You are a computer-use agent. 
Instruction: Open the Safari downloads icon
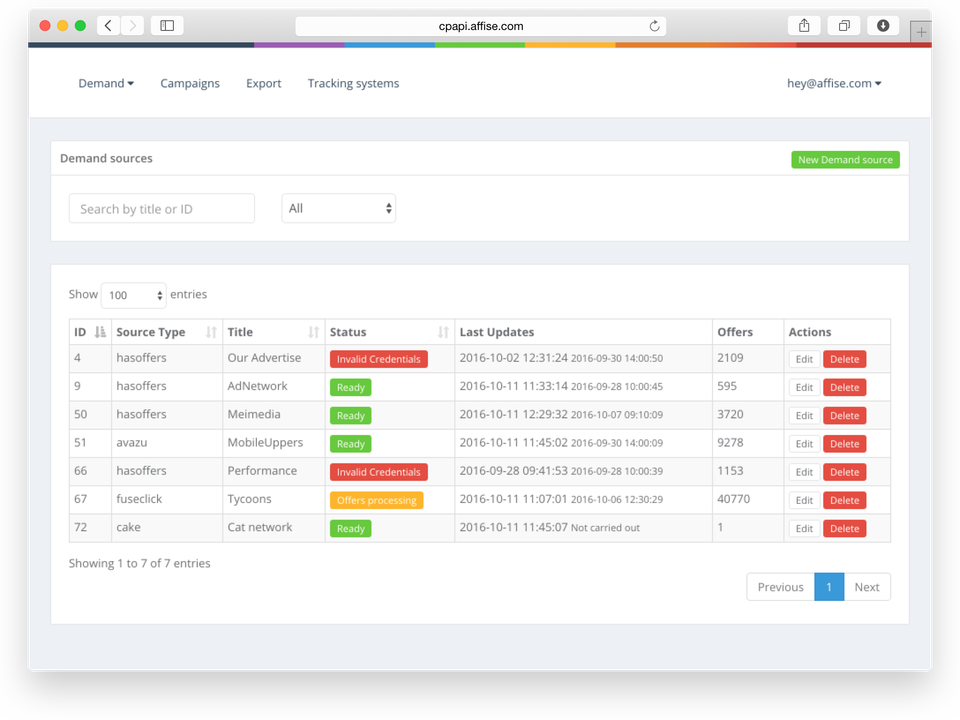pyautogui.click(x=883, y=26)
